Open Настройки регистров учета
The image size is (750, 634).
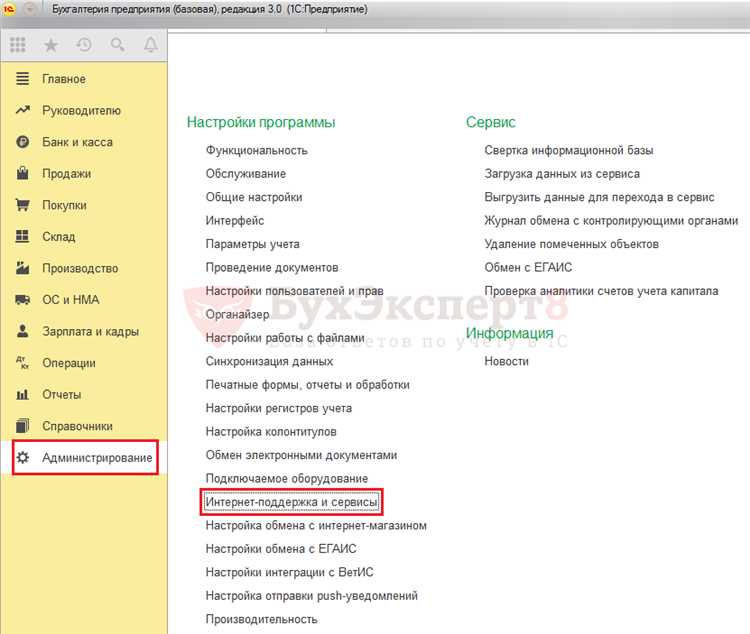[x=279, y=408]
